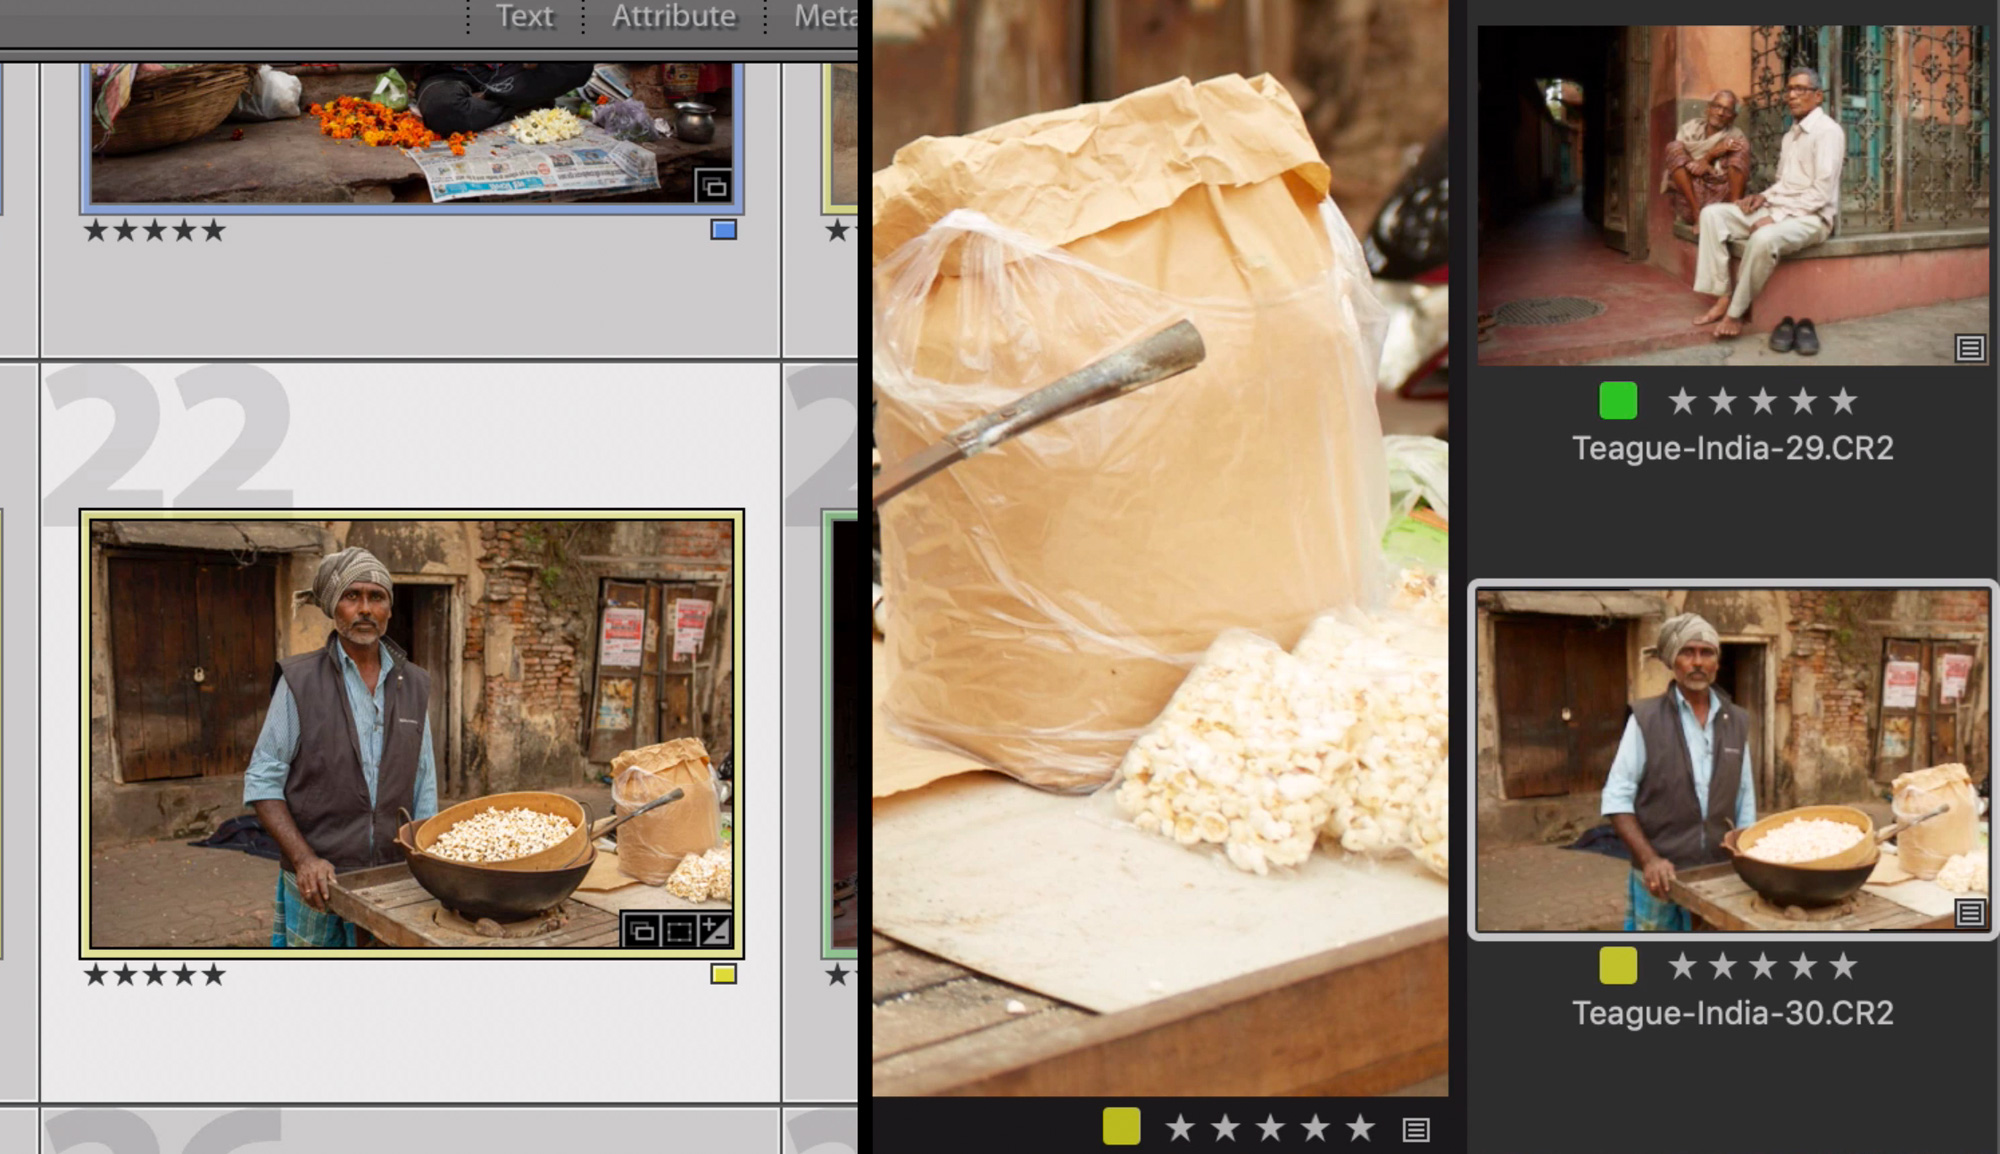Click metadata badge on Teague-India-29 thumbnail
Screen dimensions: 2000x1154
[x=1969, y=348]
